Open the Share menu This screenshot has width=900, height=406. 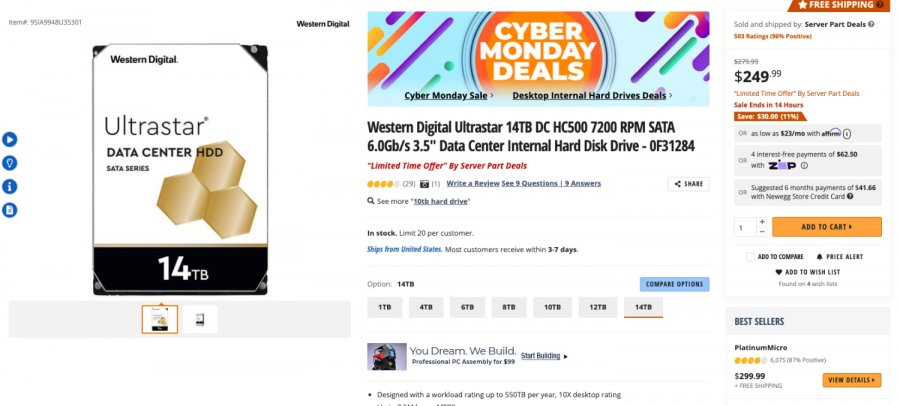(x=688, y=184)
